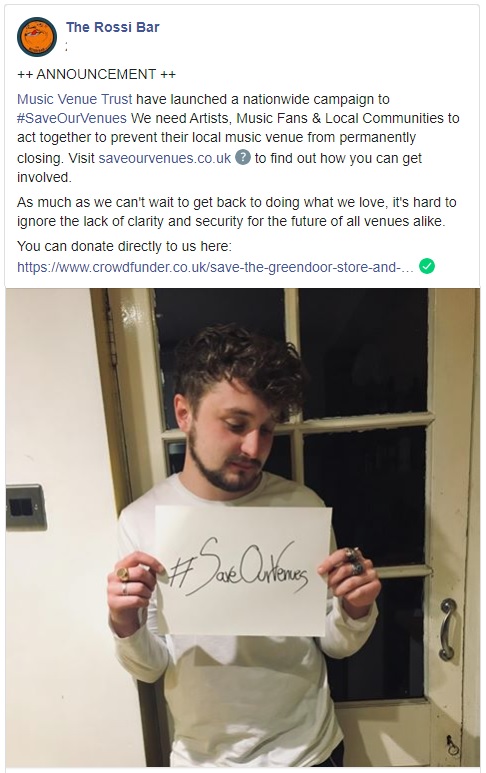Click the question mark icon beside saveourvenues.co.uk
The image size is (486, 773).
click(x=243, y=157)
